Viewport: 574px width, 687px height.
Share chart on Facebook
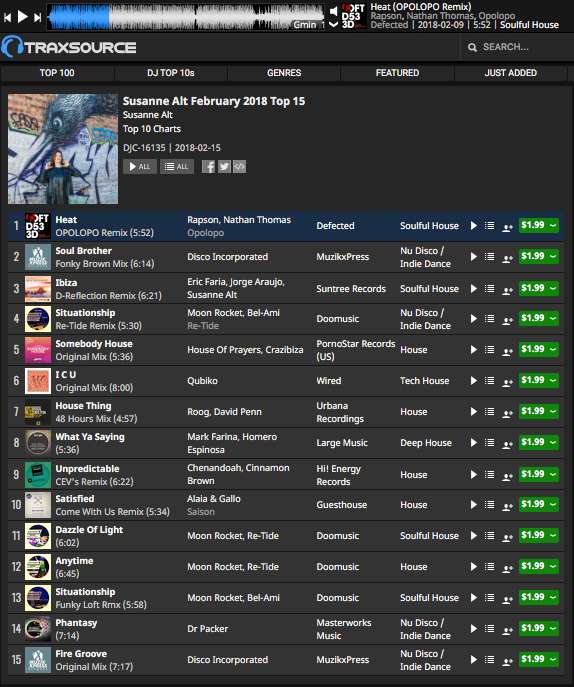point(209,166)
